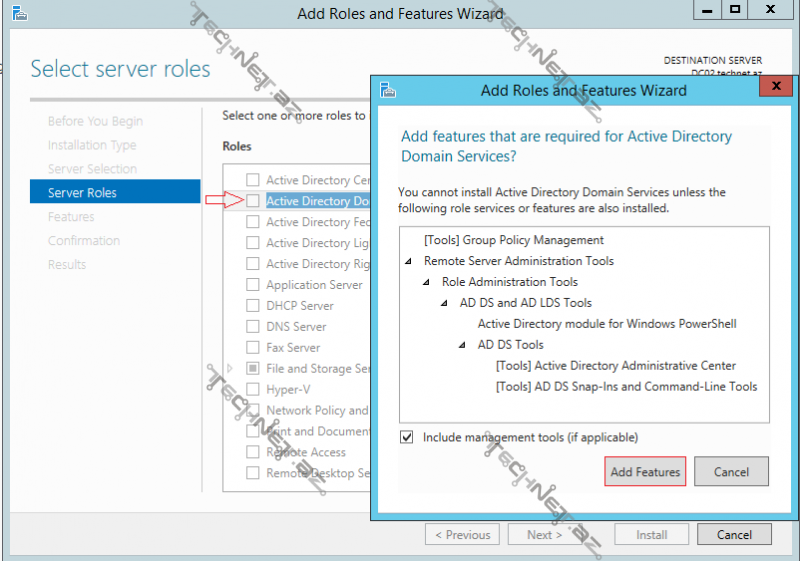This screenshot has width=800, height=561.
Task: Collapse AD DS and AD LDS Tools
Action: click(444, 303)
